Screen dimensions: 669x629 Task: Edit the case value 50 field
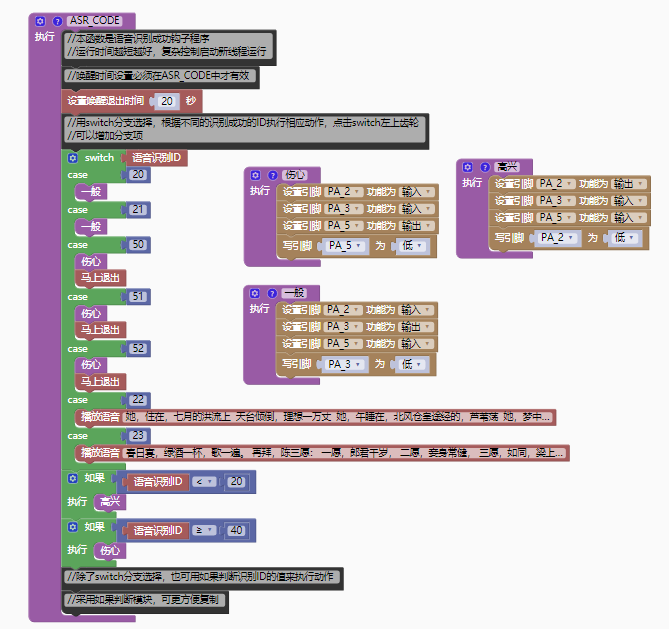tap(138, 245)
